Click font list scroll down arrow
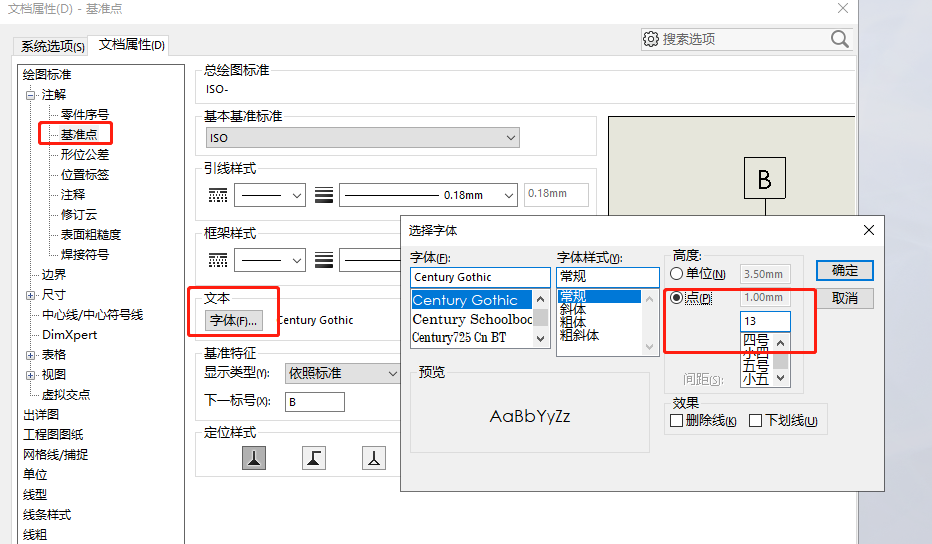The image size is (932, 544). [540, 338]
